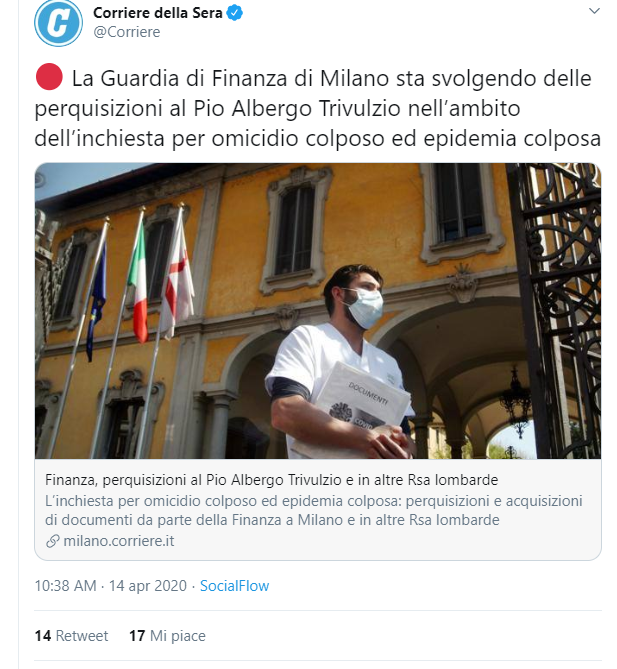This screenshot has height=669, width=617.
Task: View the 14 Retweet list
Action: click(71, 636)
